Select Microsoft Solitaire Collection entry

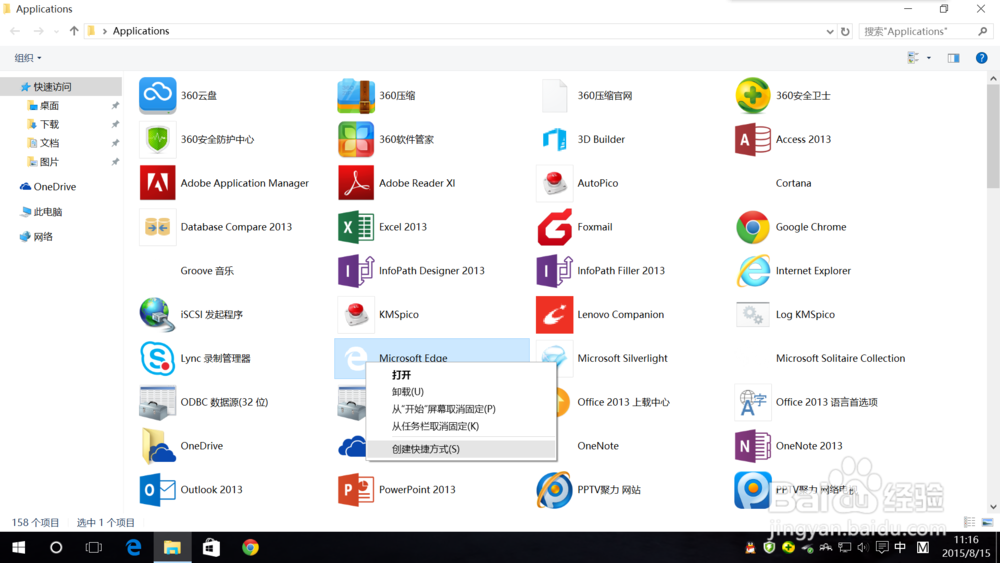[840, 358]
